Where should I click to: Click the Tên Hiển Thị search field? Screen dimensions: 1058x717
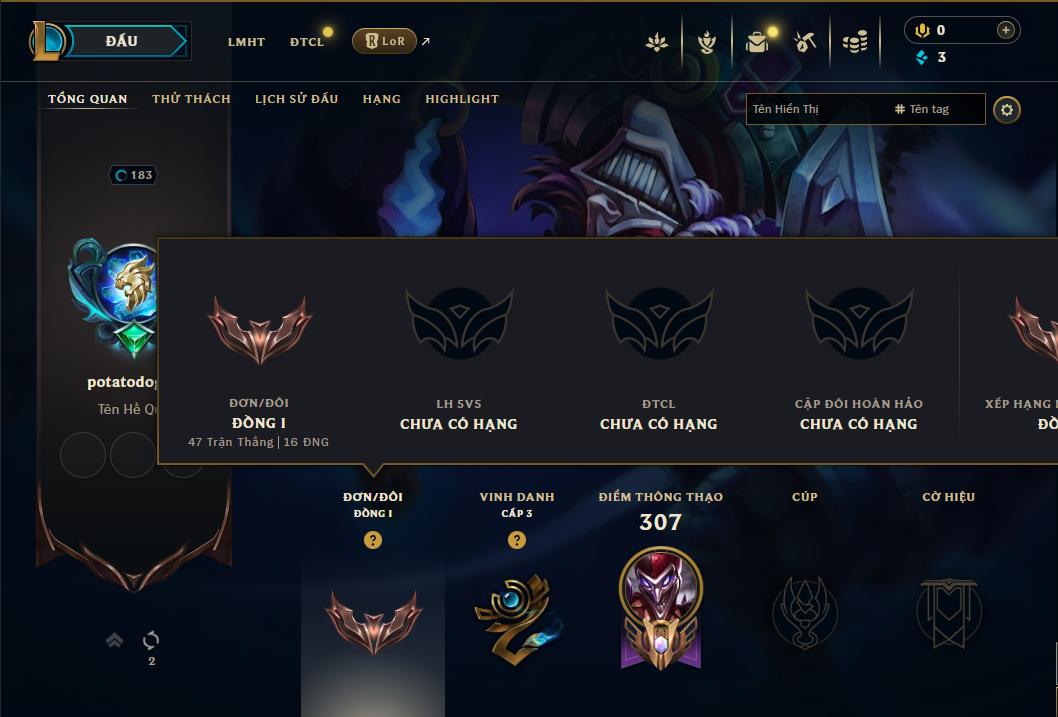pos(816,109)
